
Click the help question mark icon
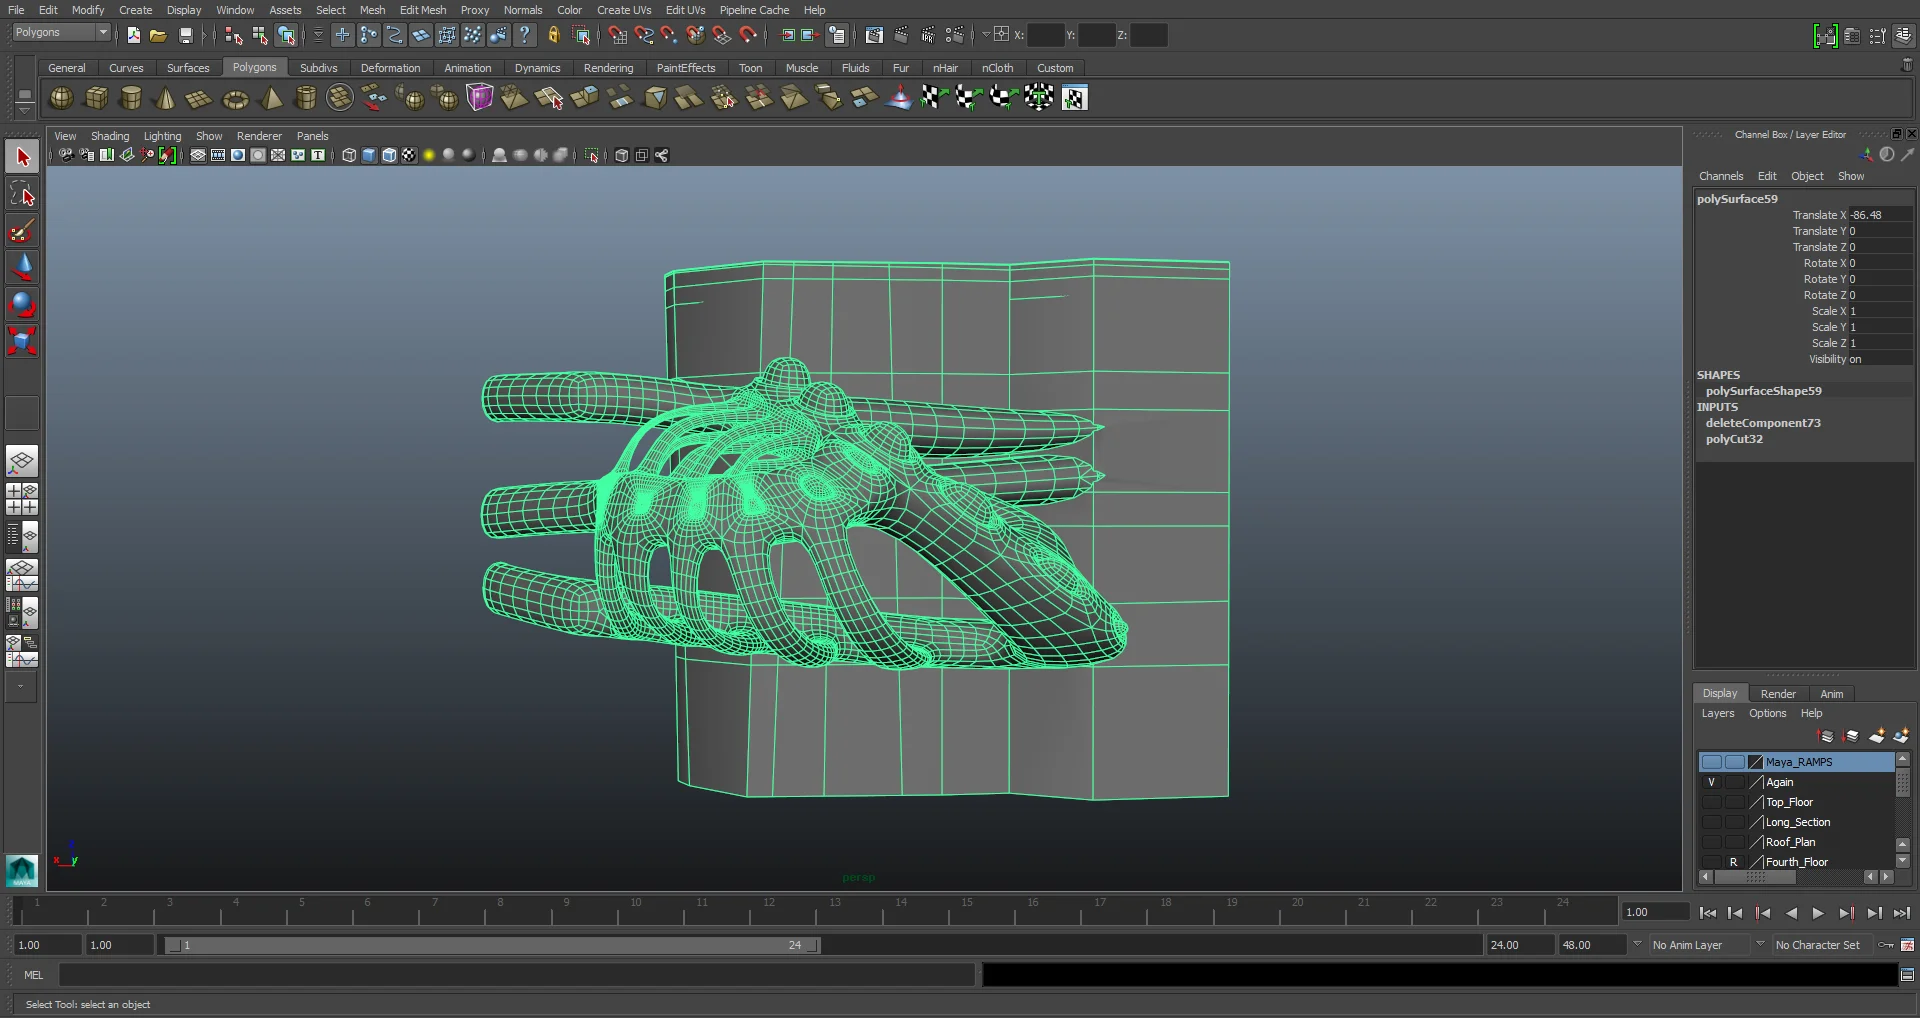tap(524, 35)
